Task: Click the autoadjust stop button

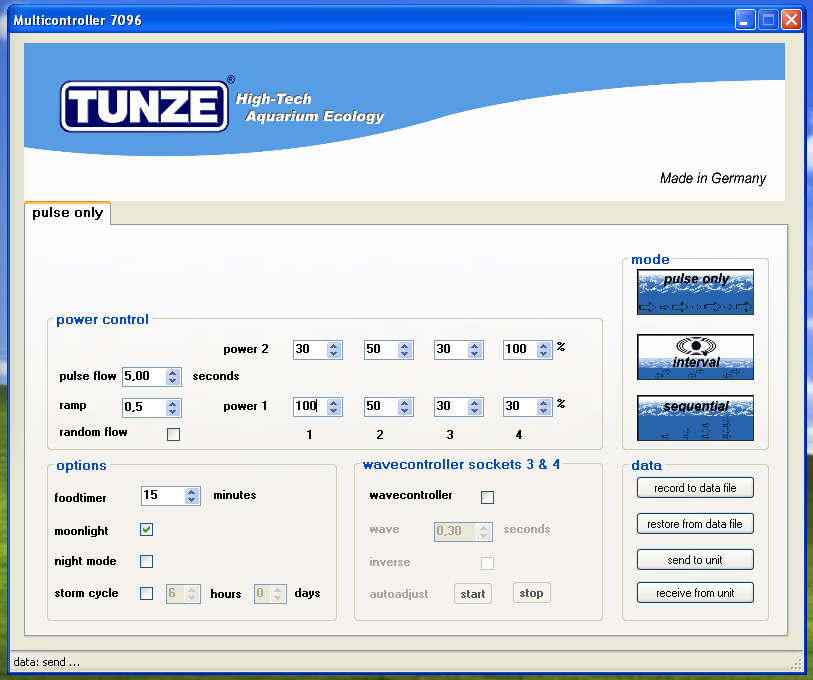Action: (x=531, y=593)
